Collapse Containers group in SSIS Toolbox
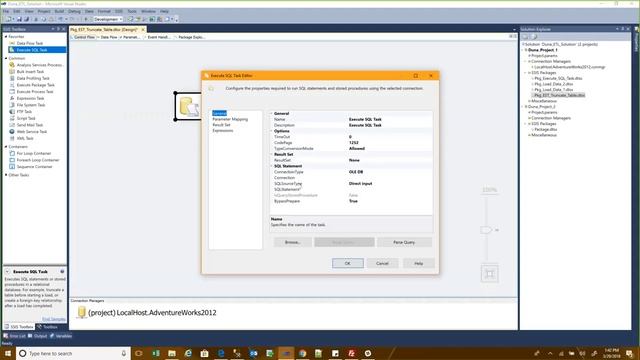This screenshot has height=360, width=640. 6,147
